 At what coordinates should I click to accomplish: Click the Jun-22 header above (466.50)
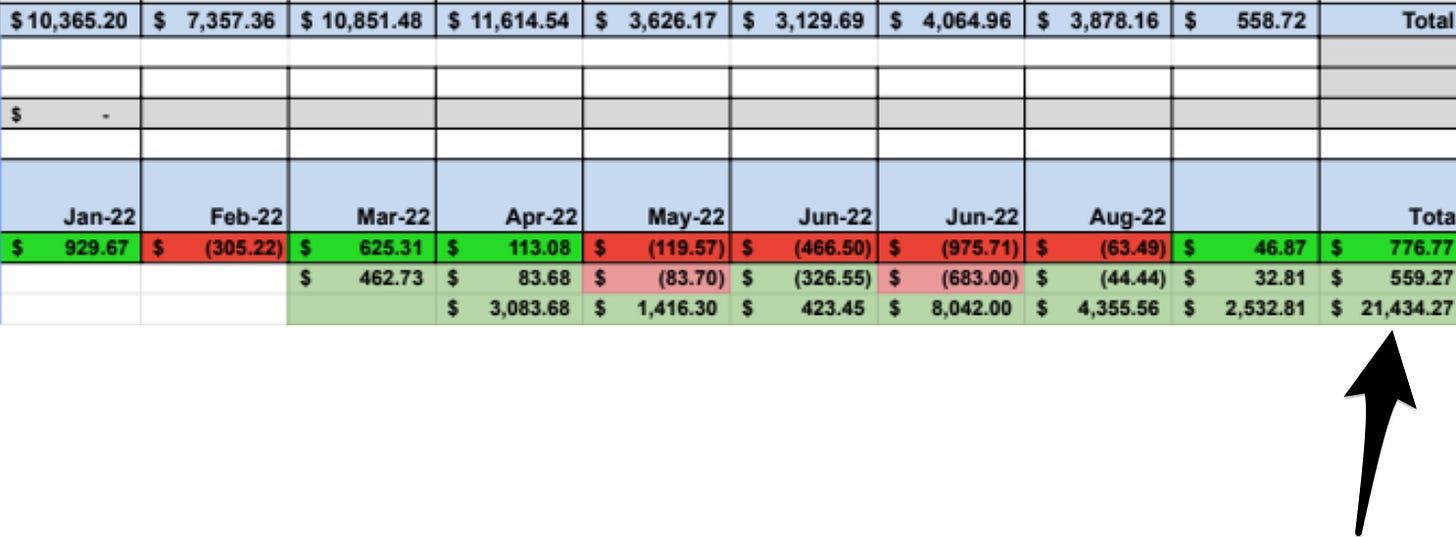(x=804, y=196)
